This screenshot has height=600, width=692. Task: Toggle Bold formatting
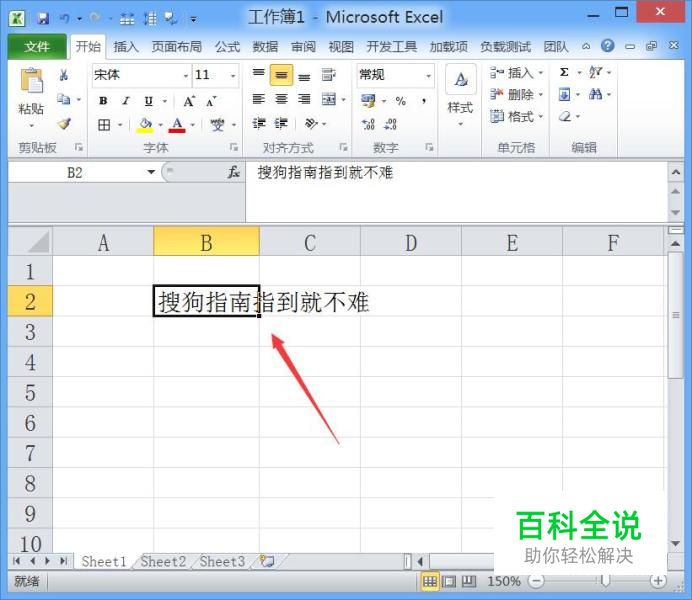click(103, 101)
